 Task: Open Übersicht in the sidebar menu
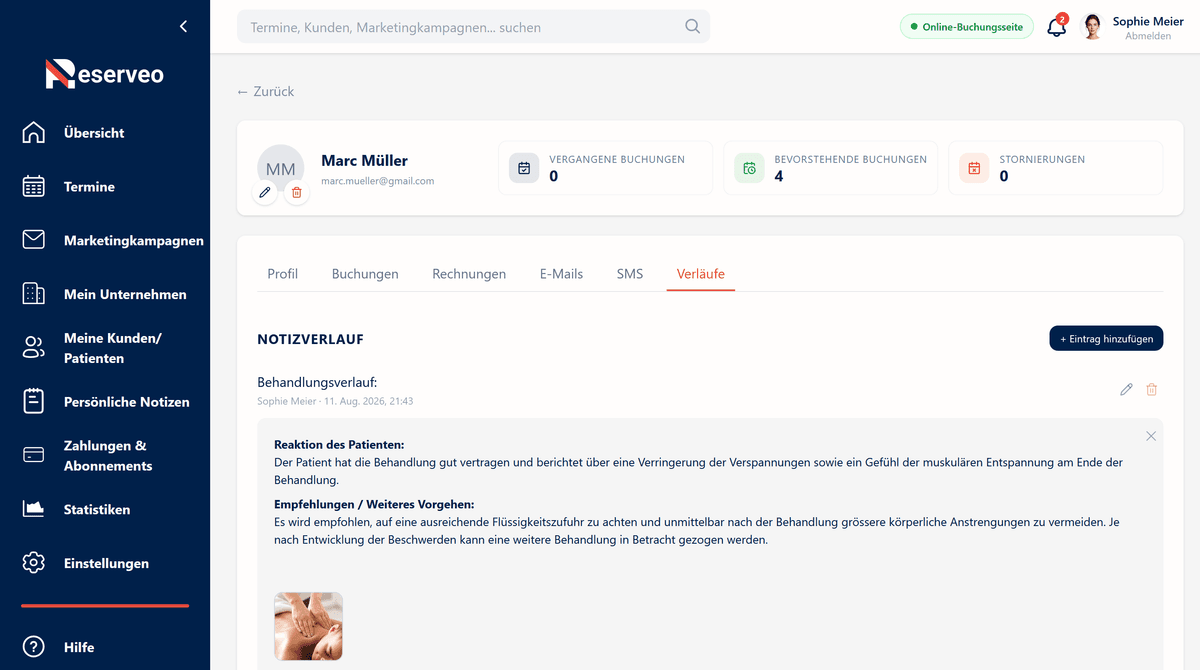pyautogui.click(x=94, y=133)
